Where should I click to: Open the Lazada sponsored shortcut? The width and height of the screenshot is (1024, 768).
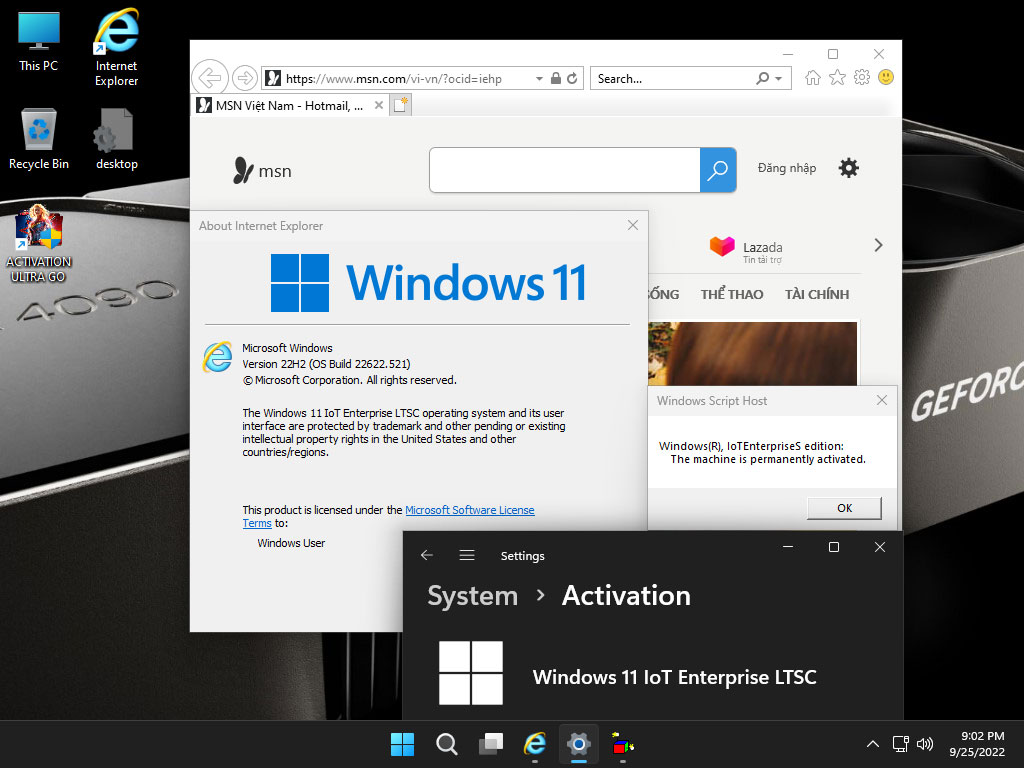[746, 249]
